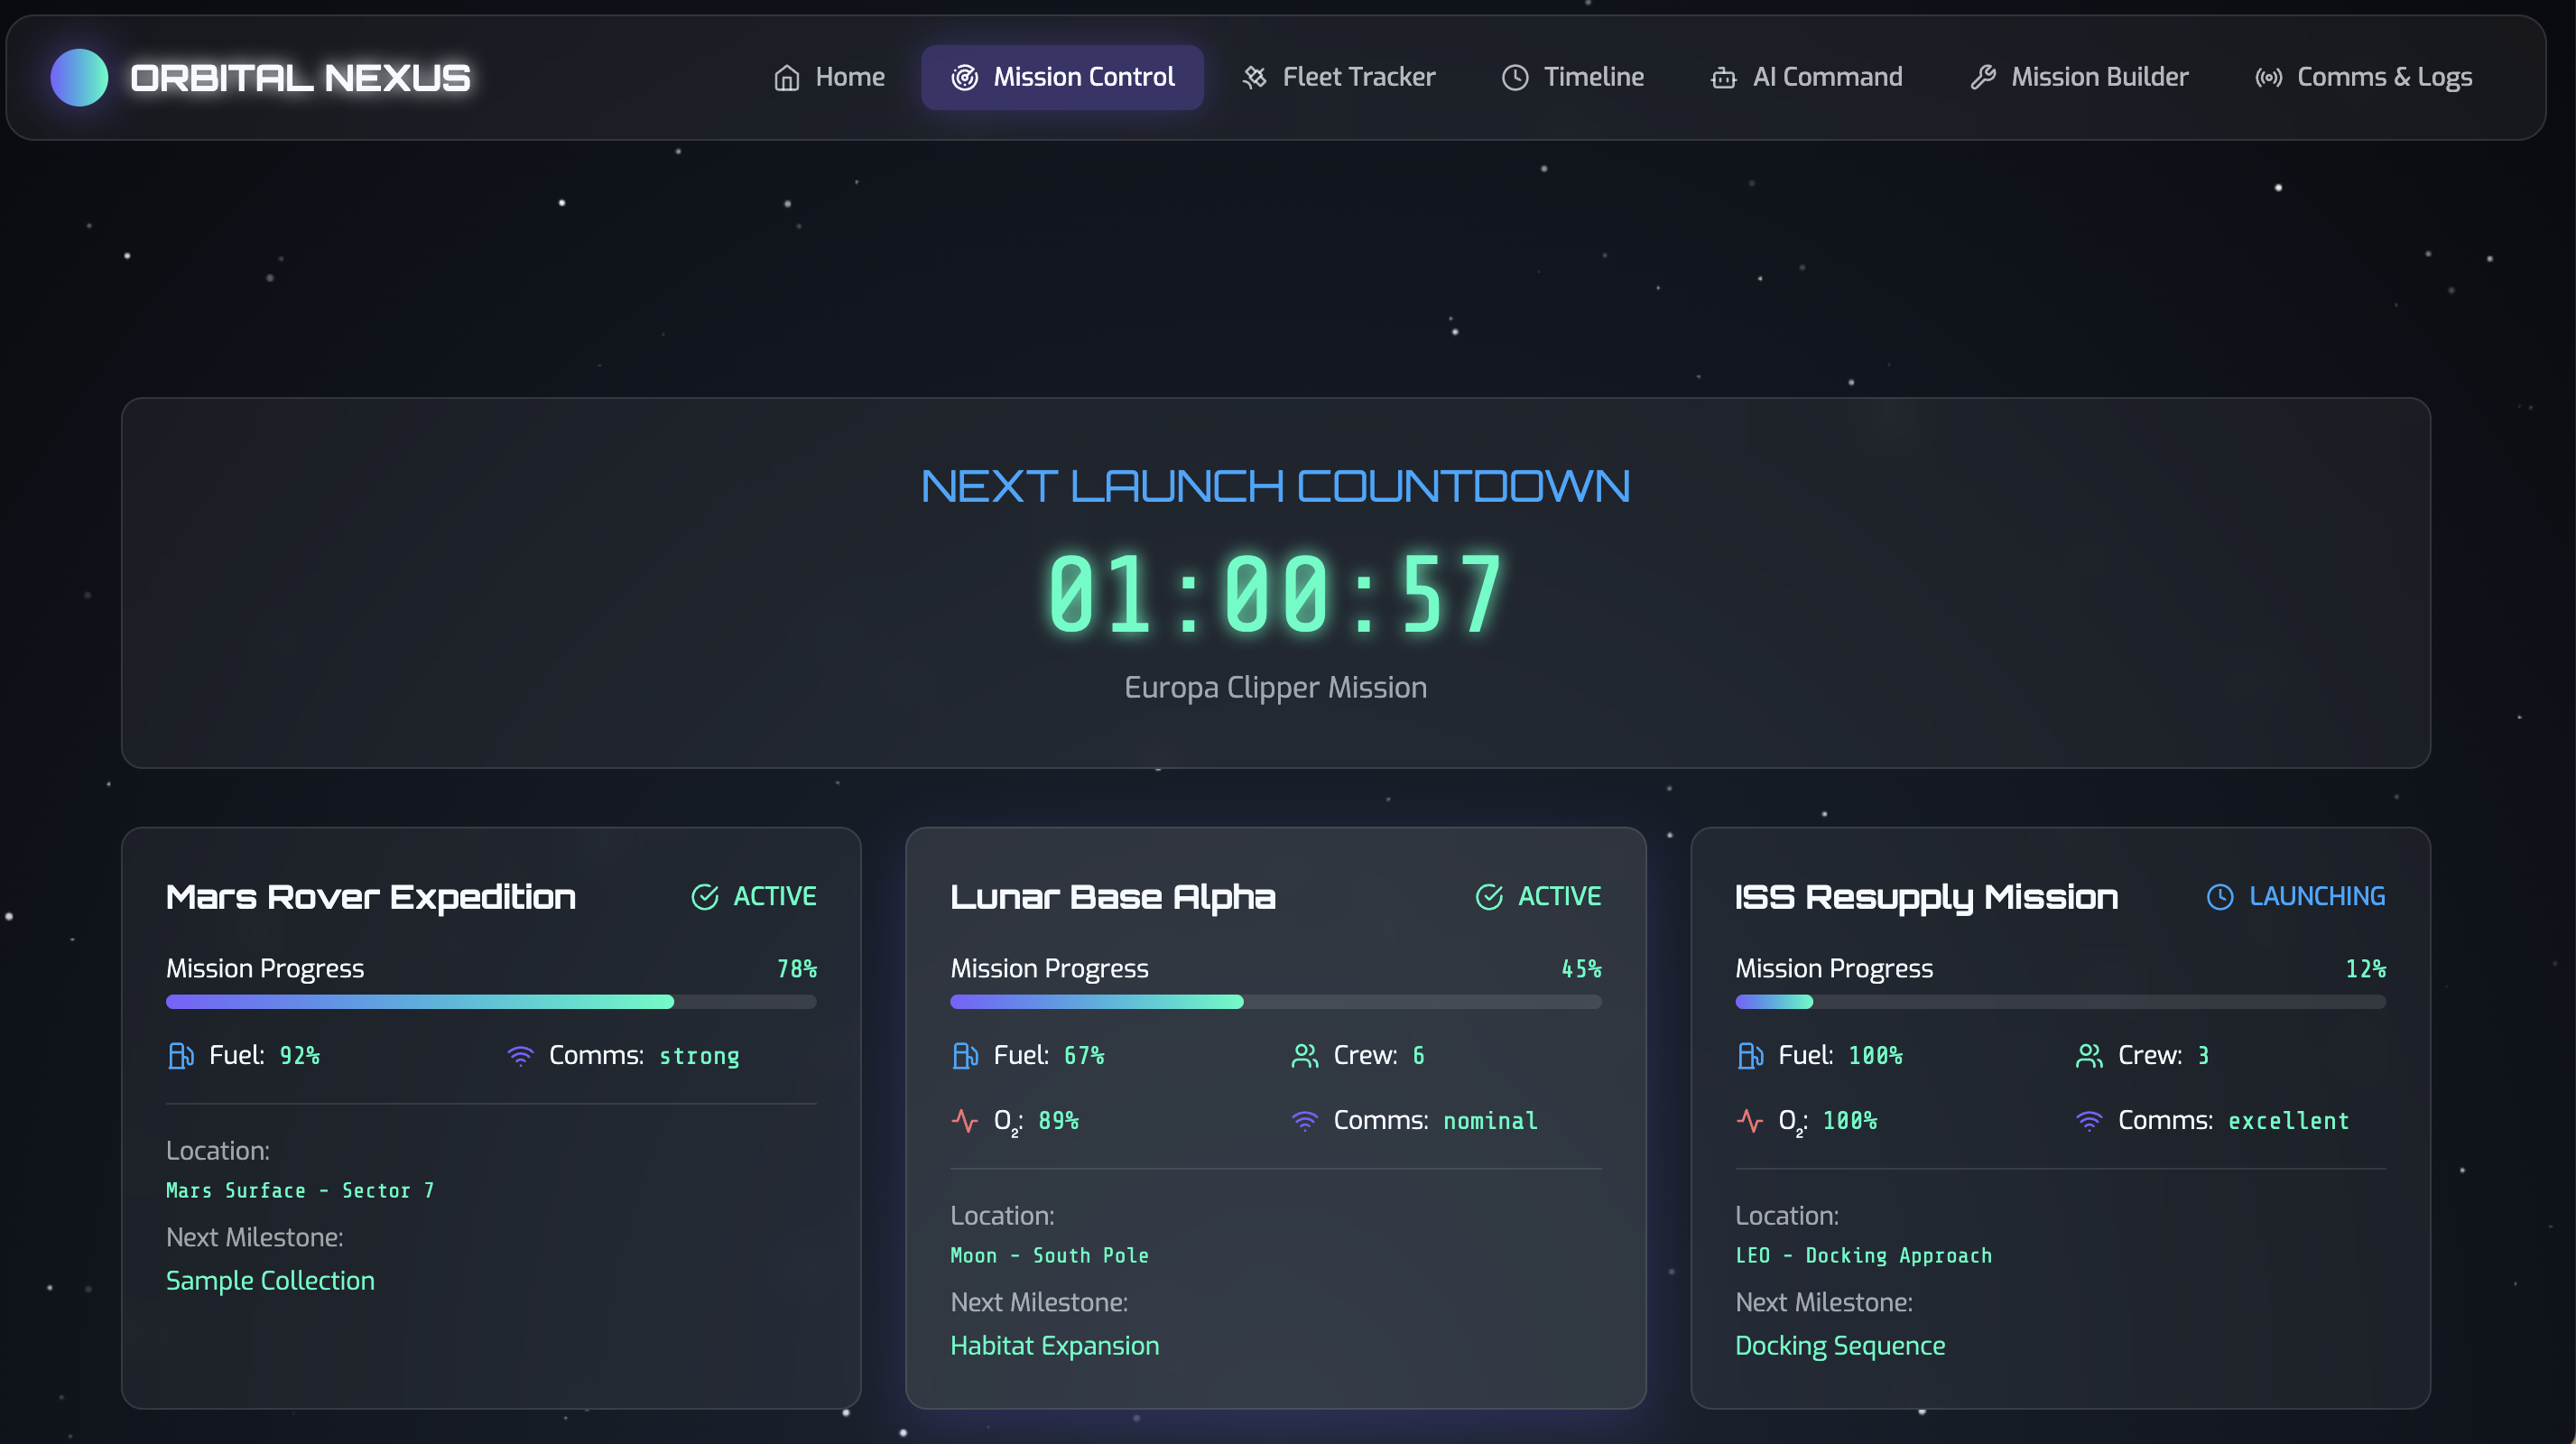Click the Docking Sequence milestone link
The height and width of the screenshot is (1444, 2576).
(x=1839, y=1345)
